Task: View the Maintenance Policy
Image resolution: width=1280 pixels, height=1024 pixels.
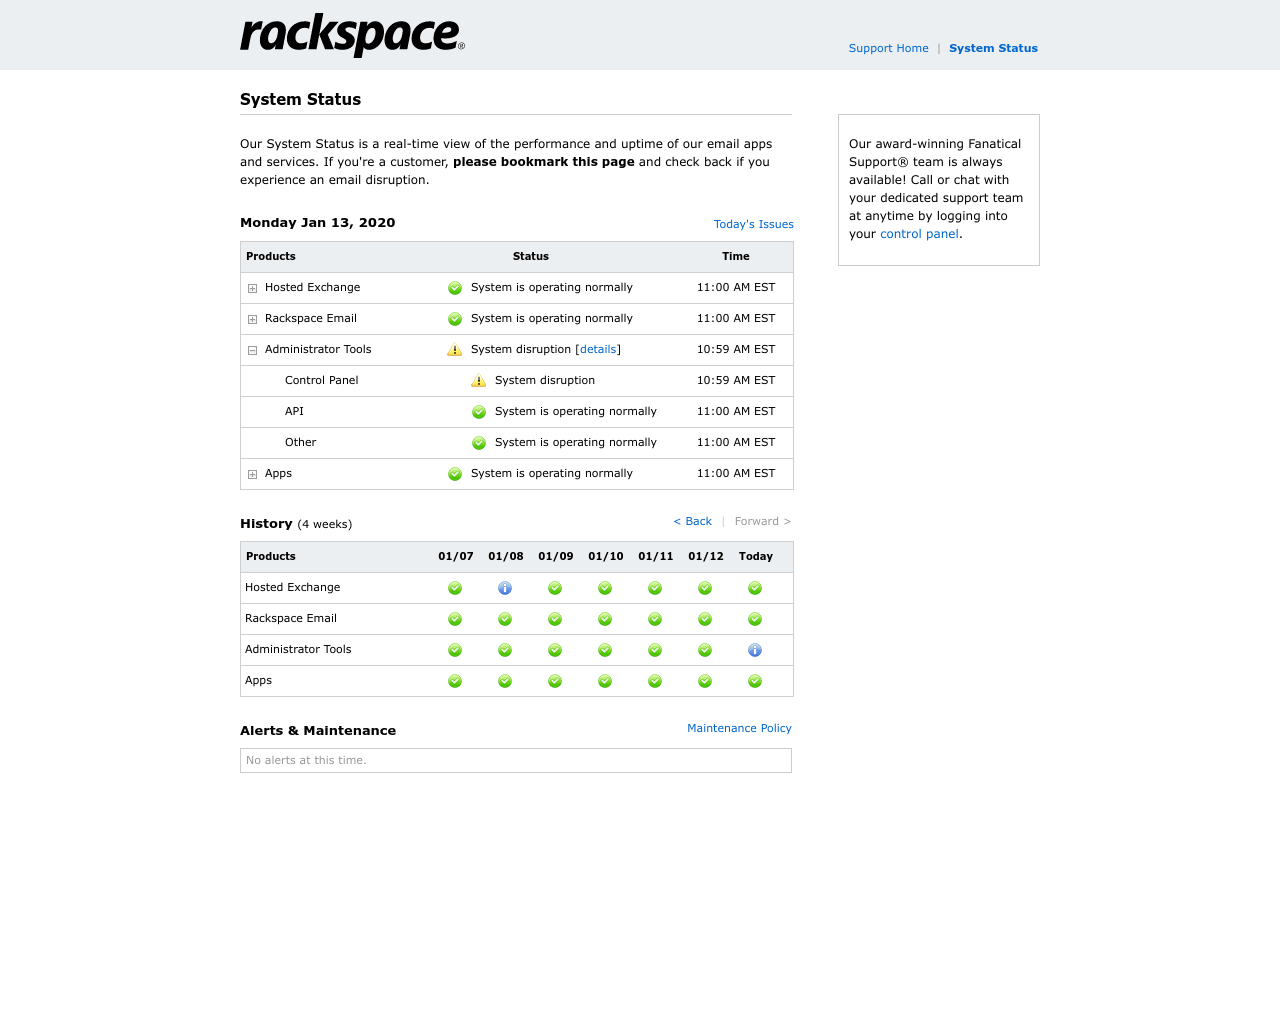Action: pyautogui.click(x=739, y=728)
